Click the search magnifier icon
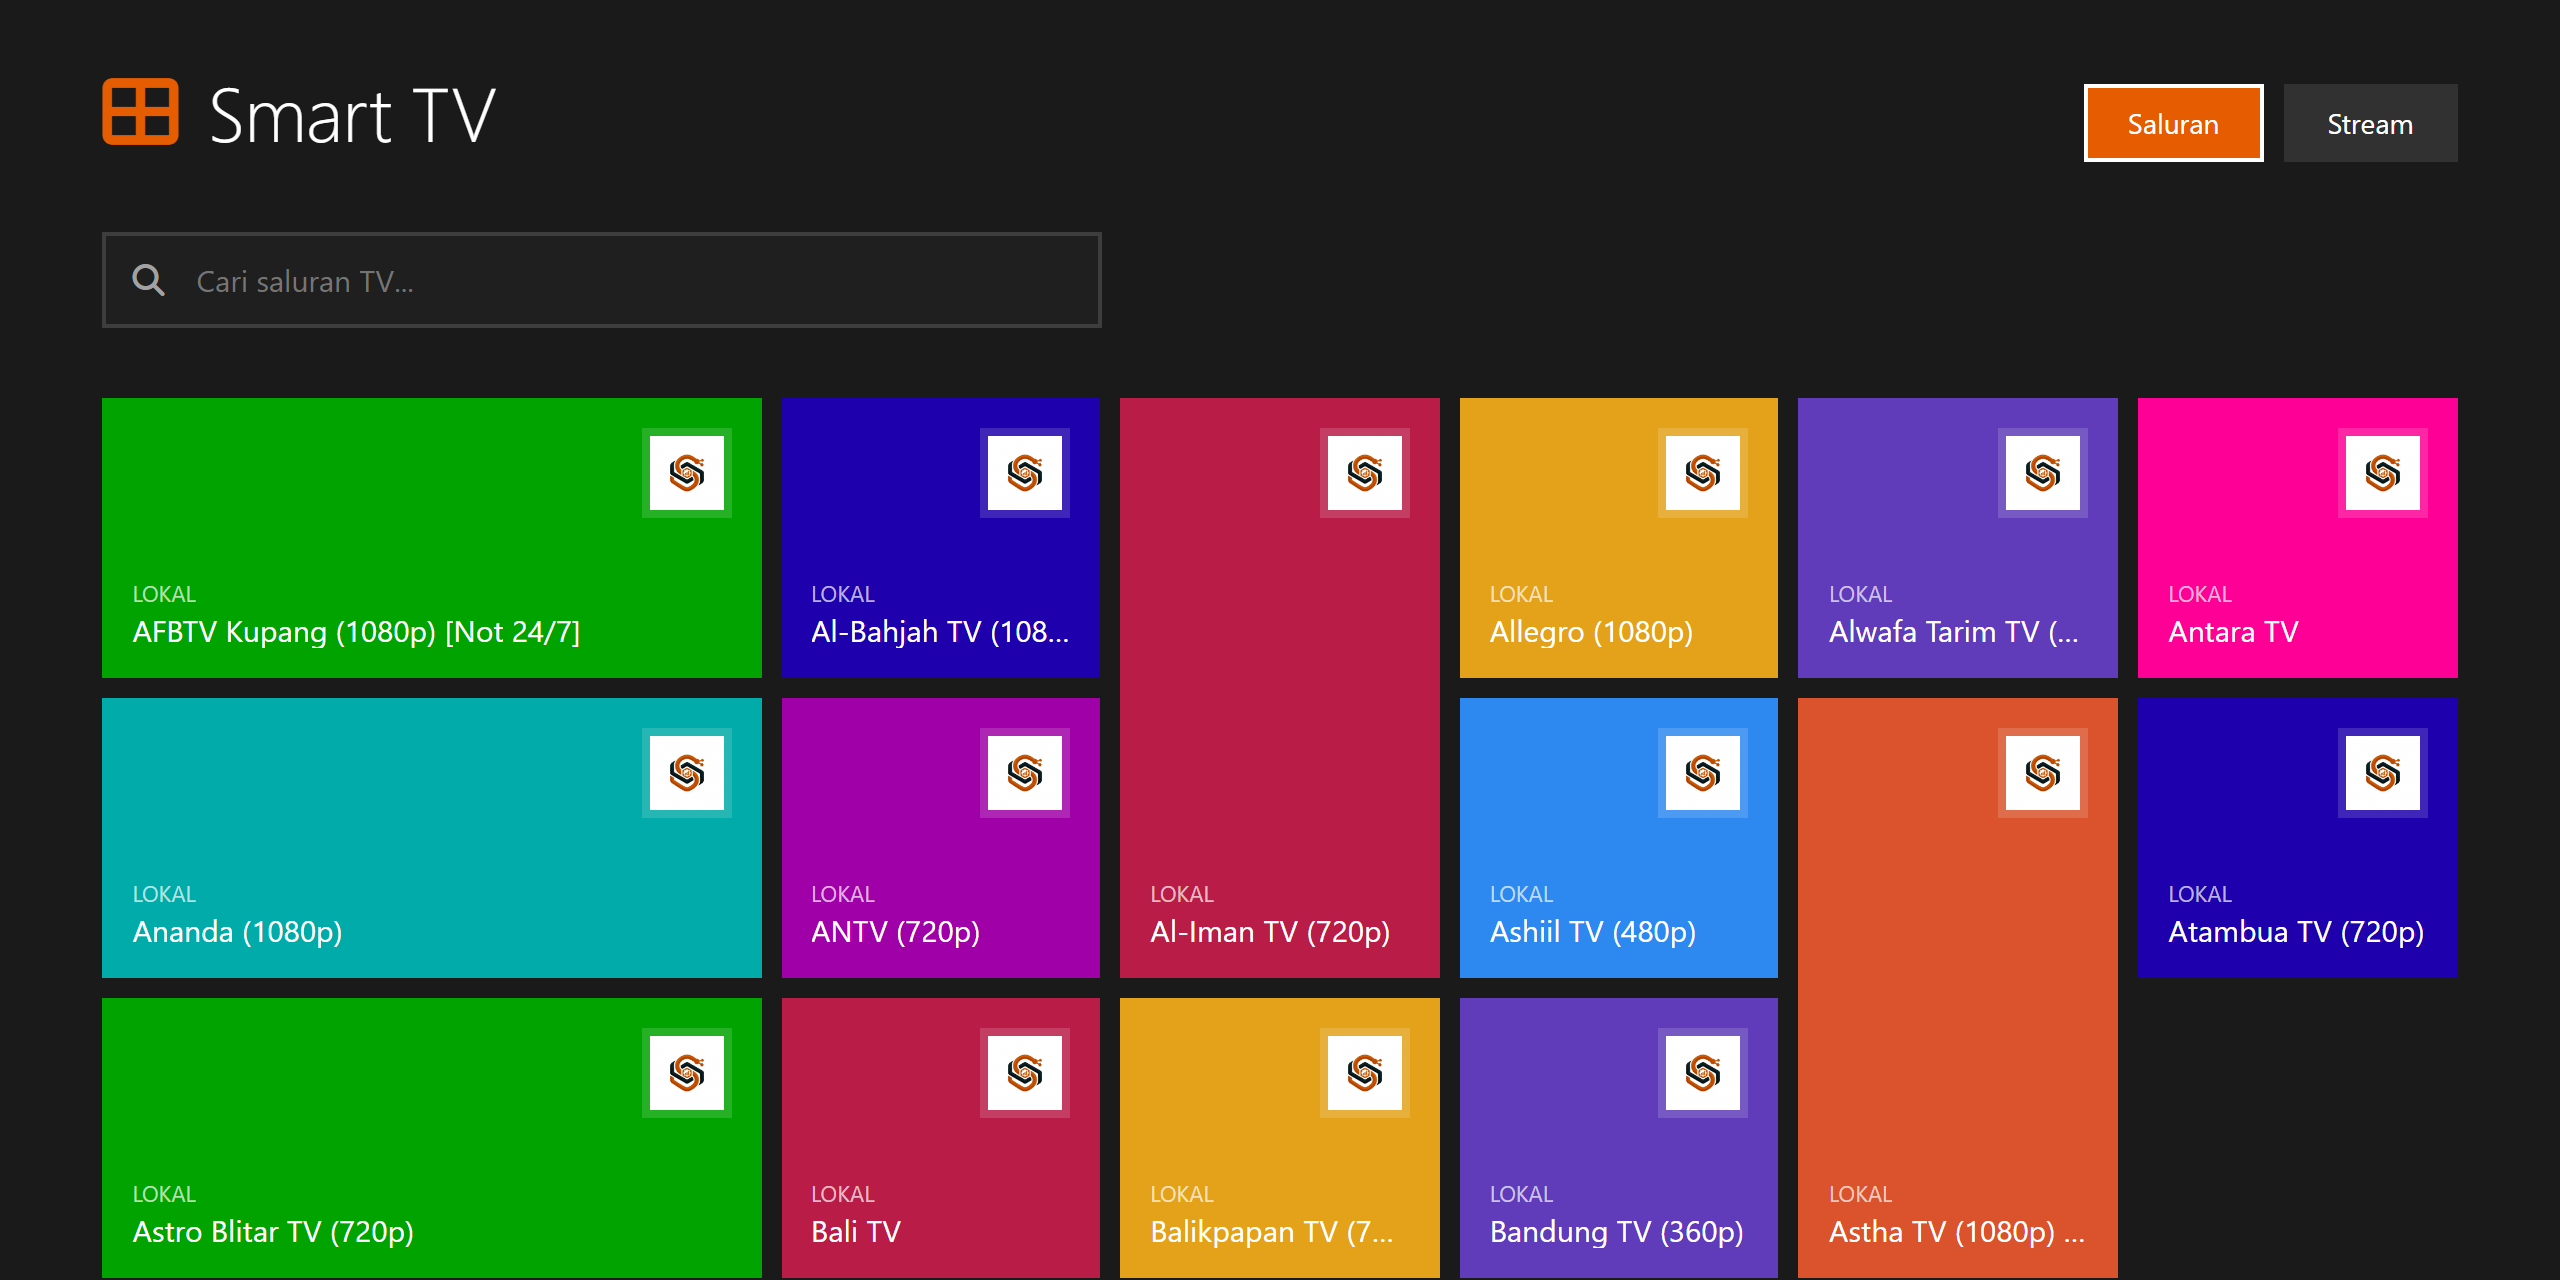Viewport: 2560px width, 1280px height. pos(149,280)
